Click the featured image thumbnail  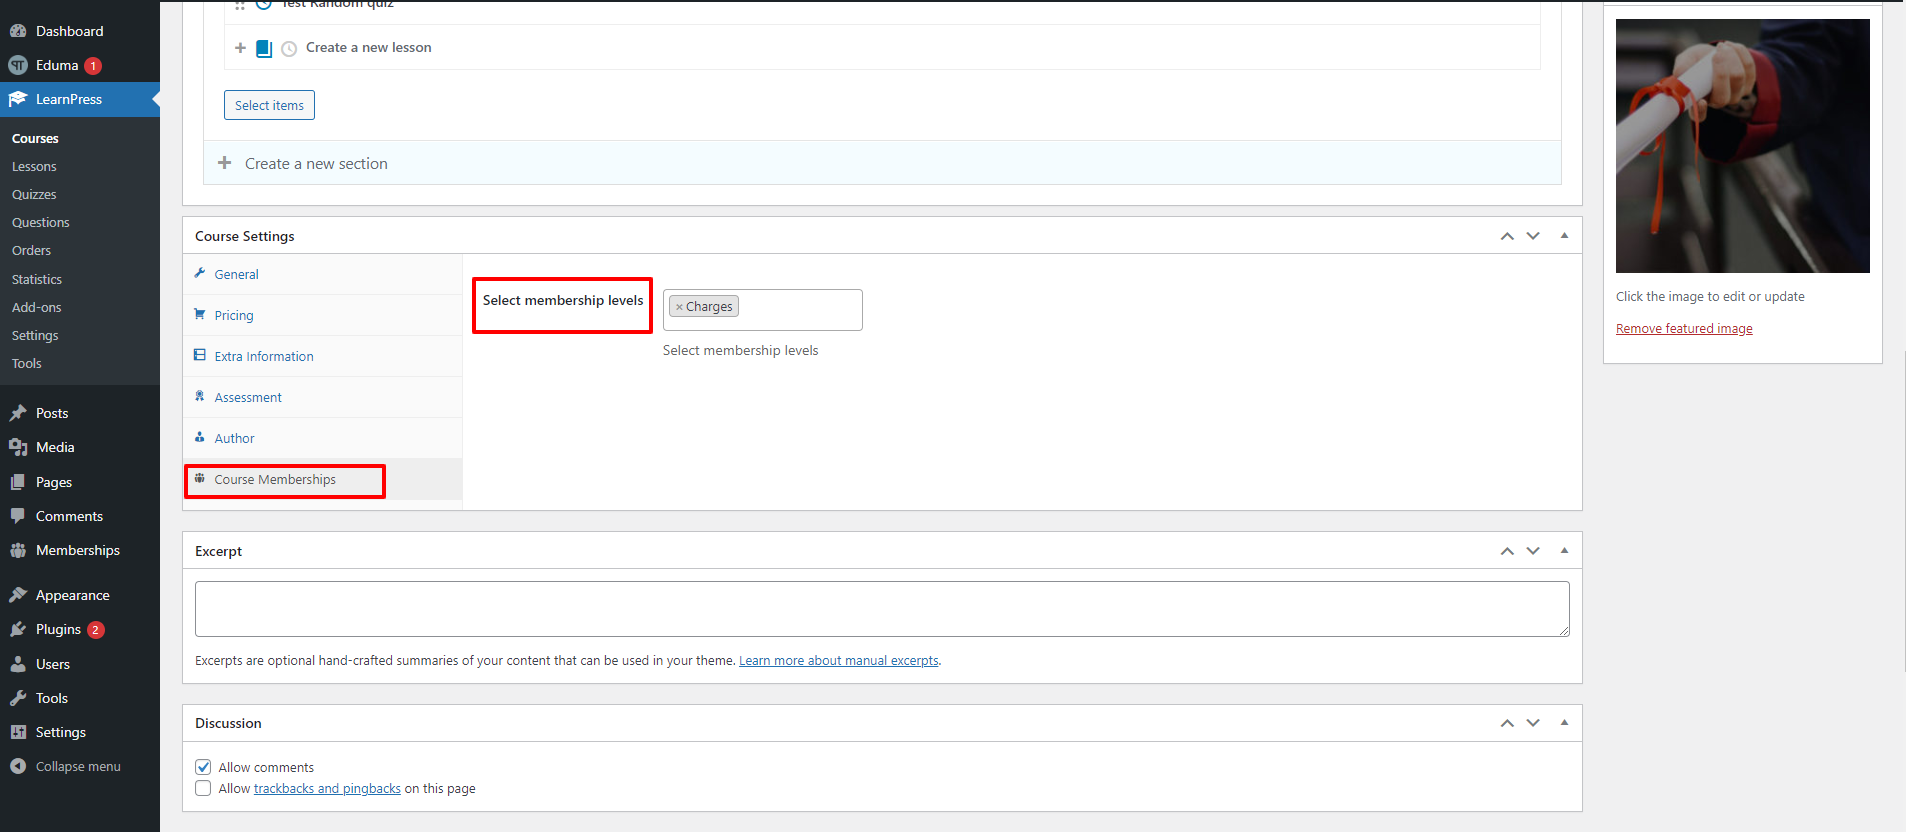1743,146
